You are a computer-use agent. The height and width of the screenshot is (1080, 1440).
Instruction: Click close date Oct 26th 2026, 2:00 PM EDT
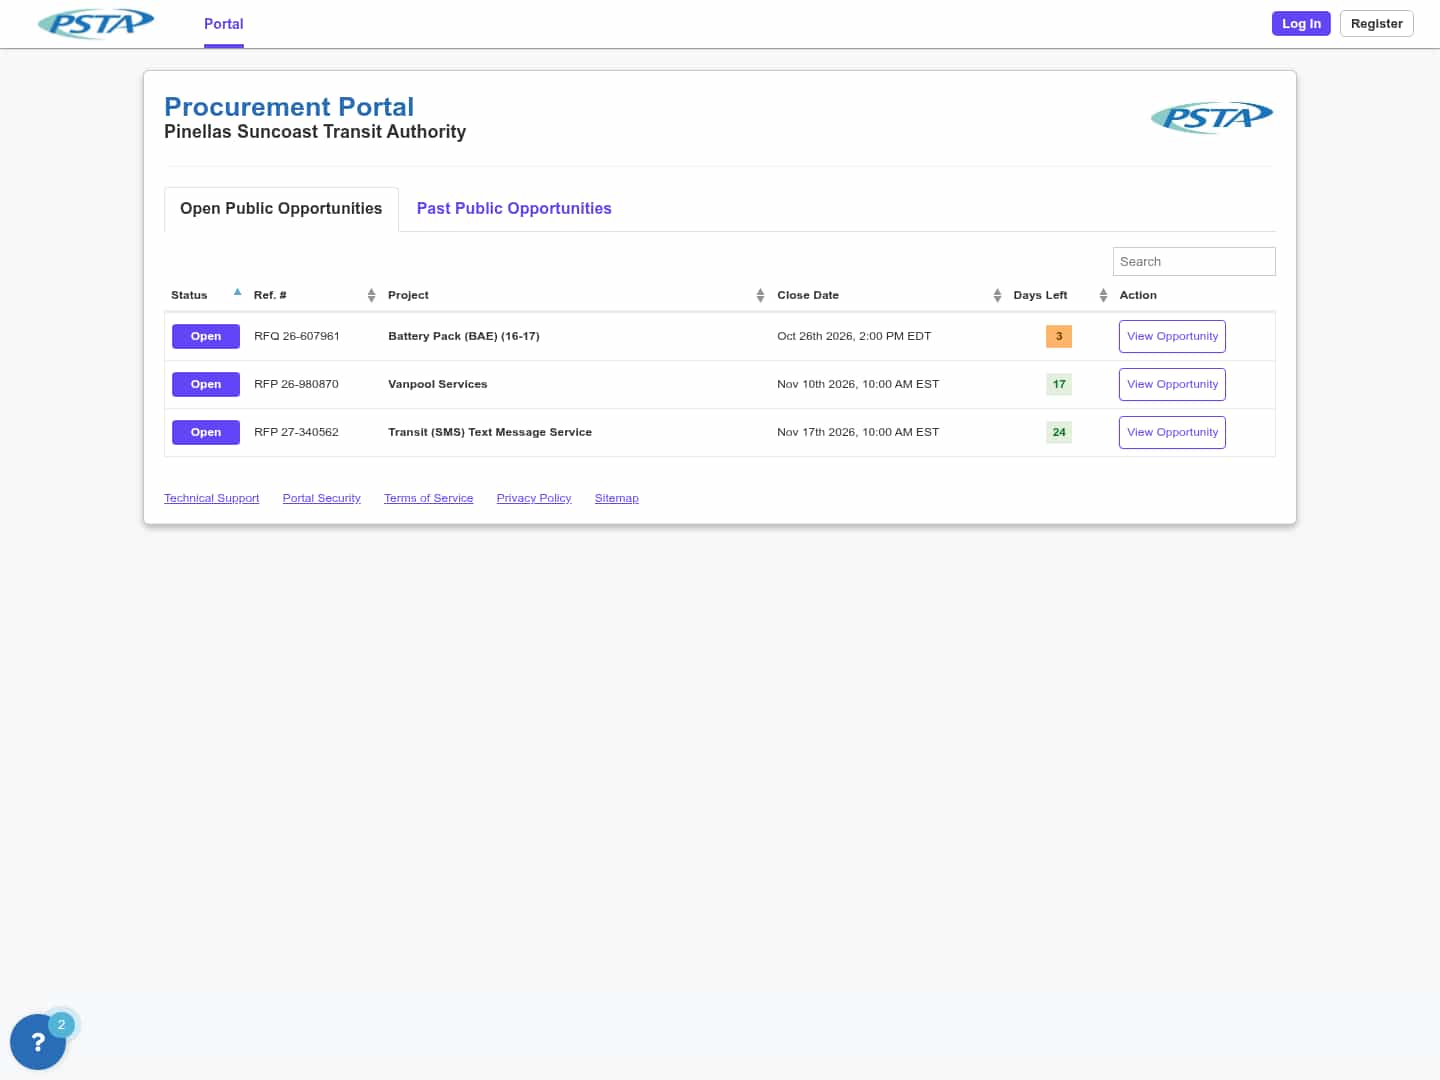pos(854,336)
